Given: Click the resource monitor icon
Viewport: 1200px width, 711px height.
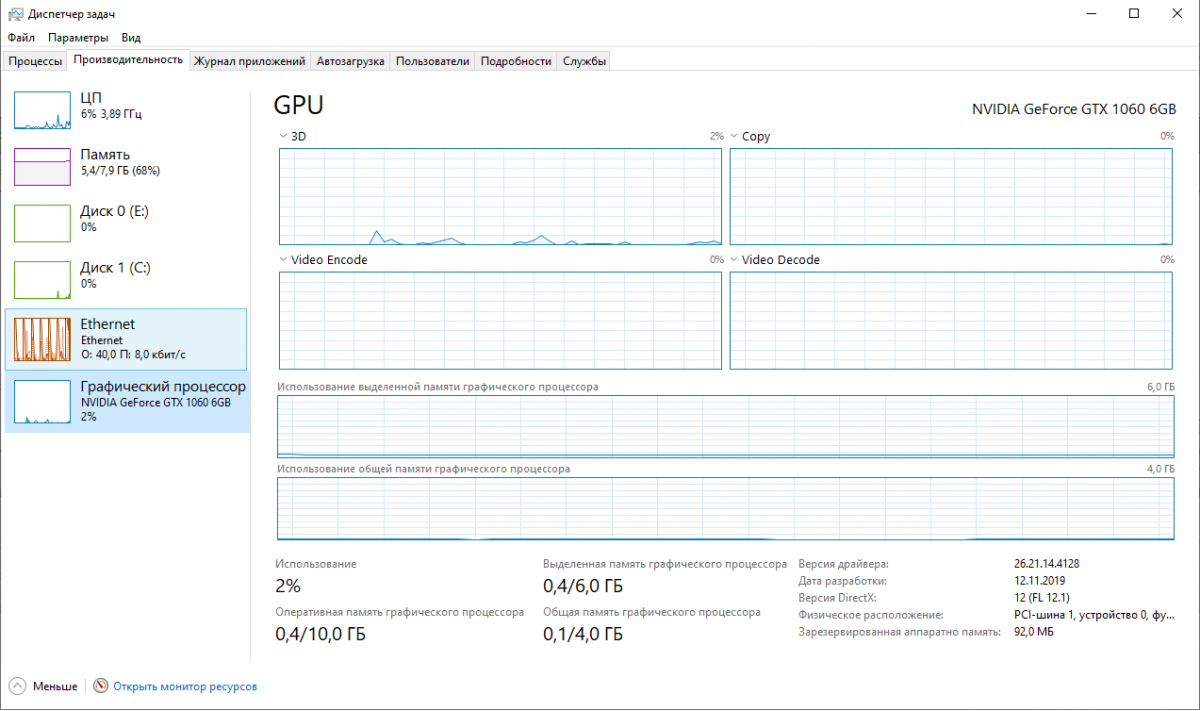Looking at the screenshot, I should [100, 686].
